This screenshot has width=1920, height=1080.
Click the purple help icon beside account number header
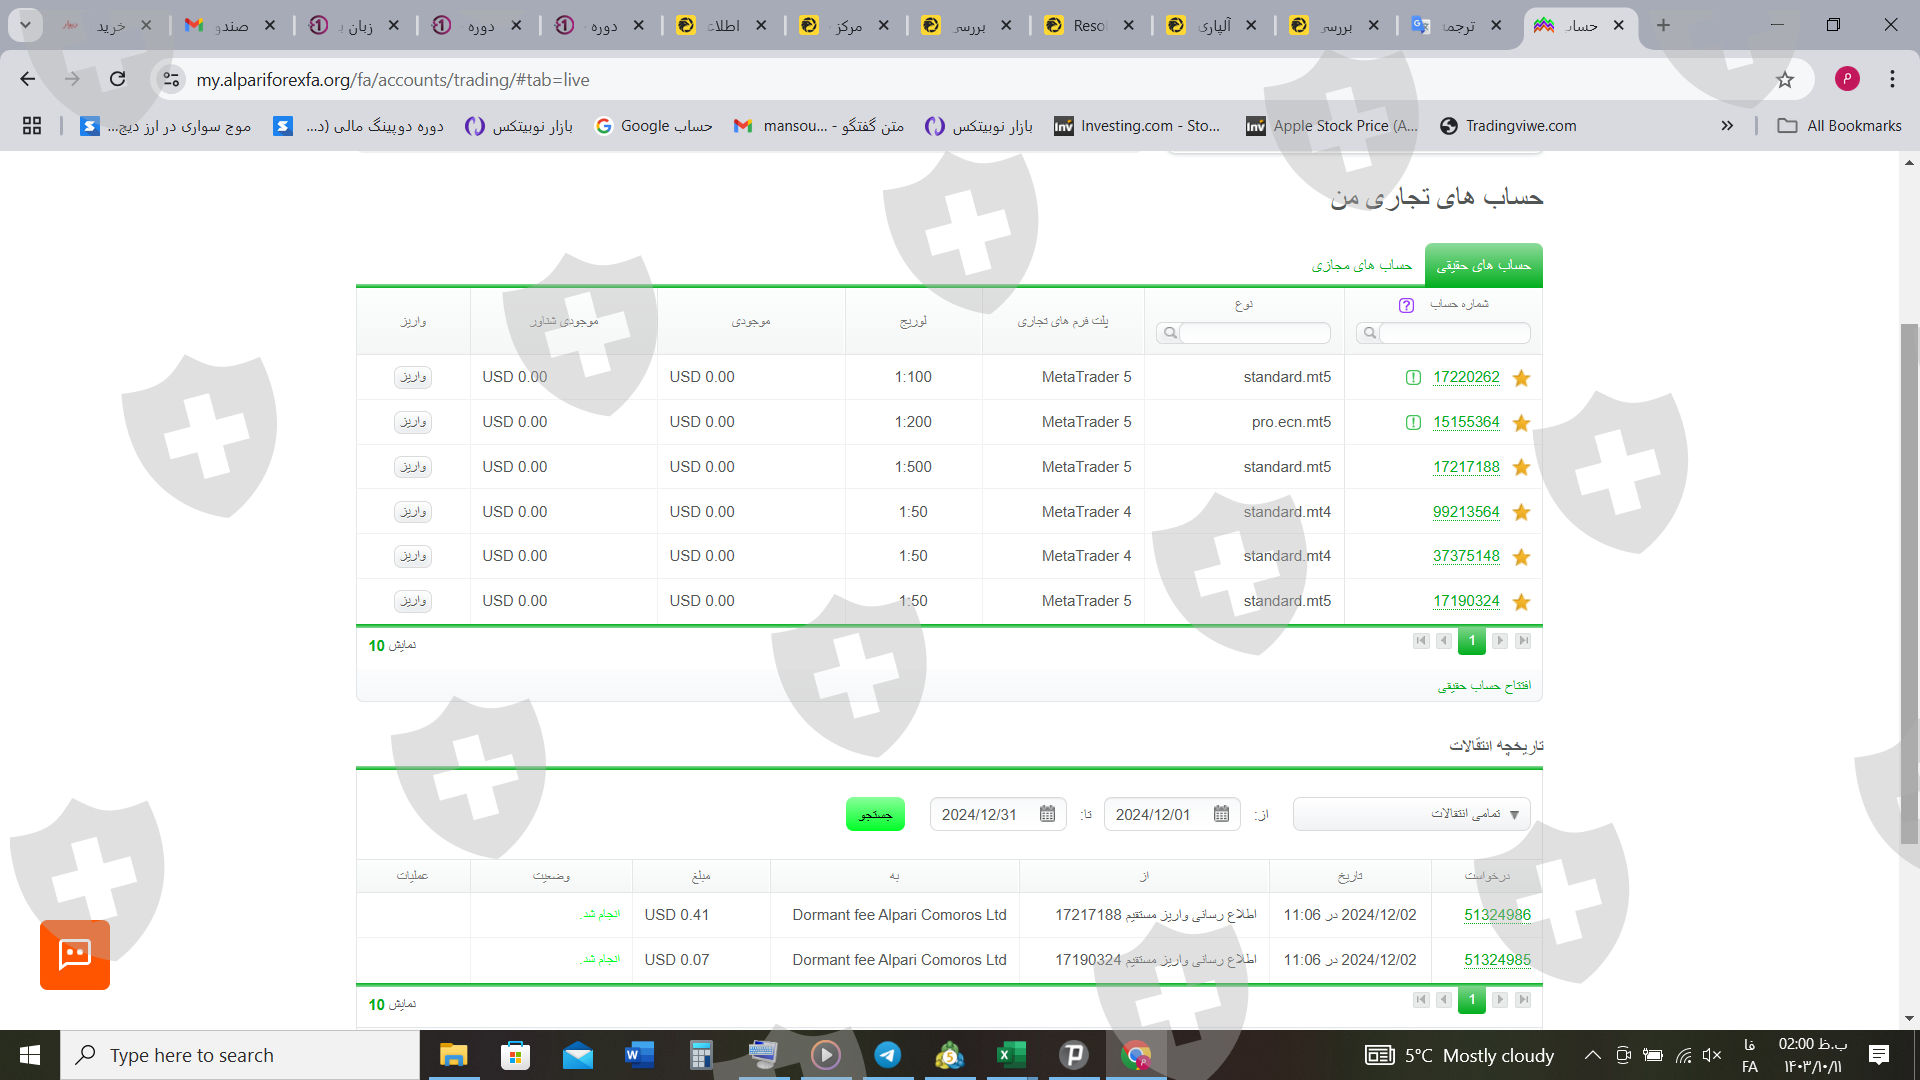(x=1406, y=305)
